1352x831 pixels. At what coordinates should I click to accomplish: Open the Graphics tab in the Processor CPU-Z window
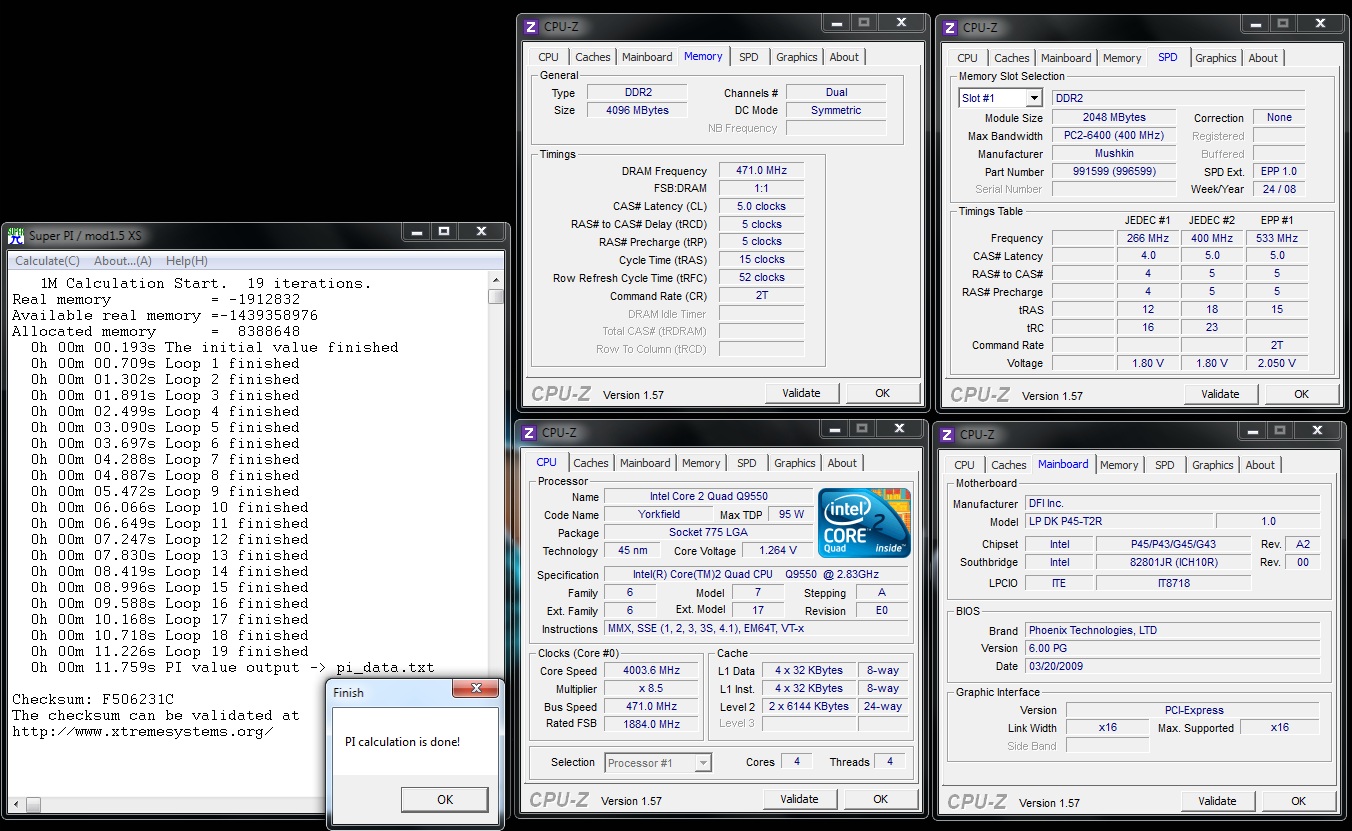(x=795, y=463)
